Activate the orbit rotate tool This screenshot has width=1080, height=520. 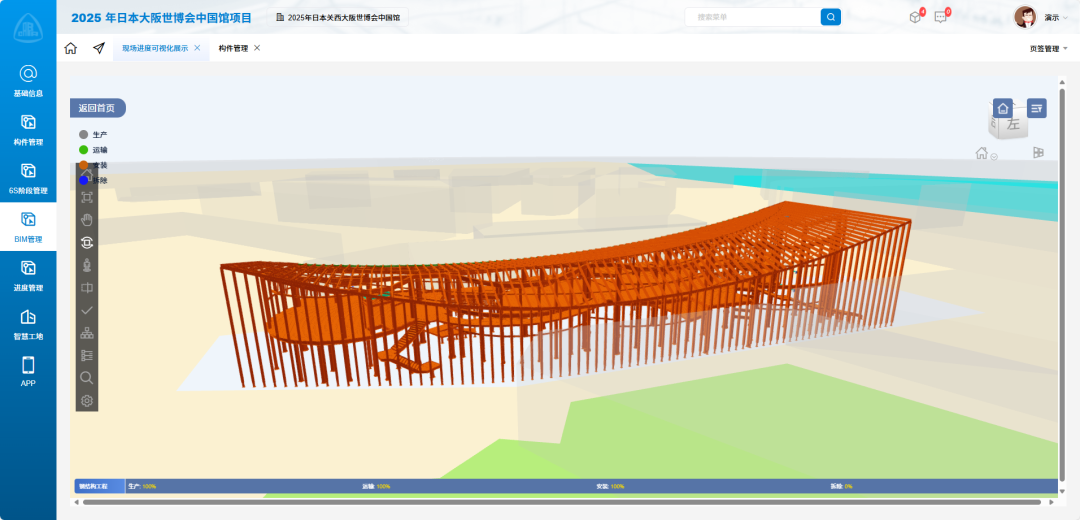coord(87,242)
